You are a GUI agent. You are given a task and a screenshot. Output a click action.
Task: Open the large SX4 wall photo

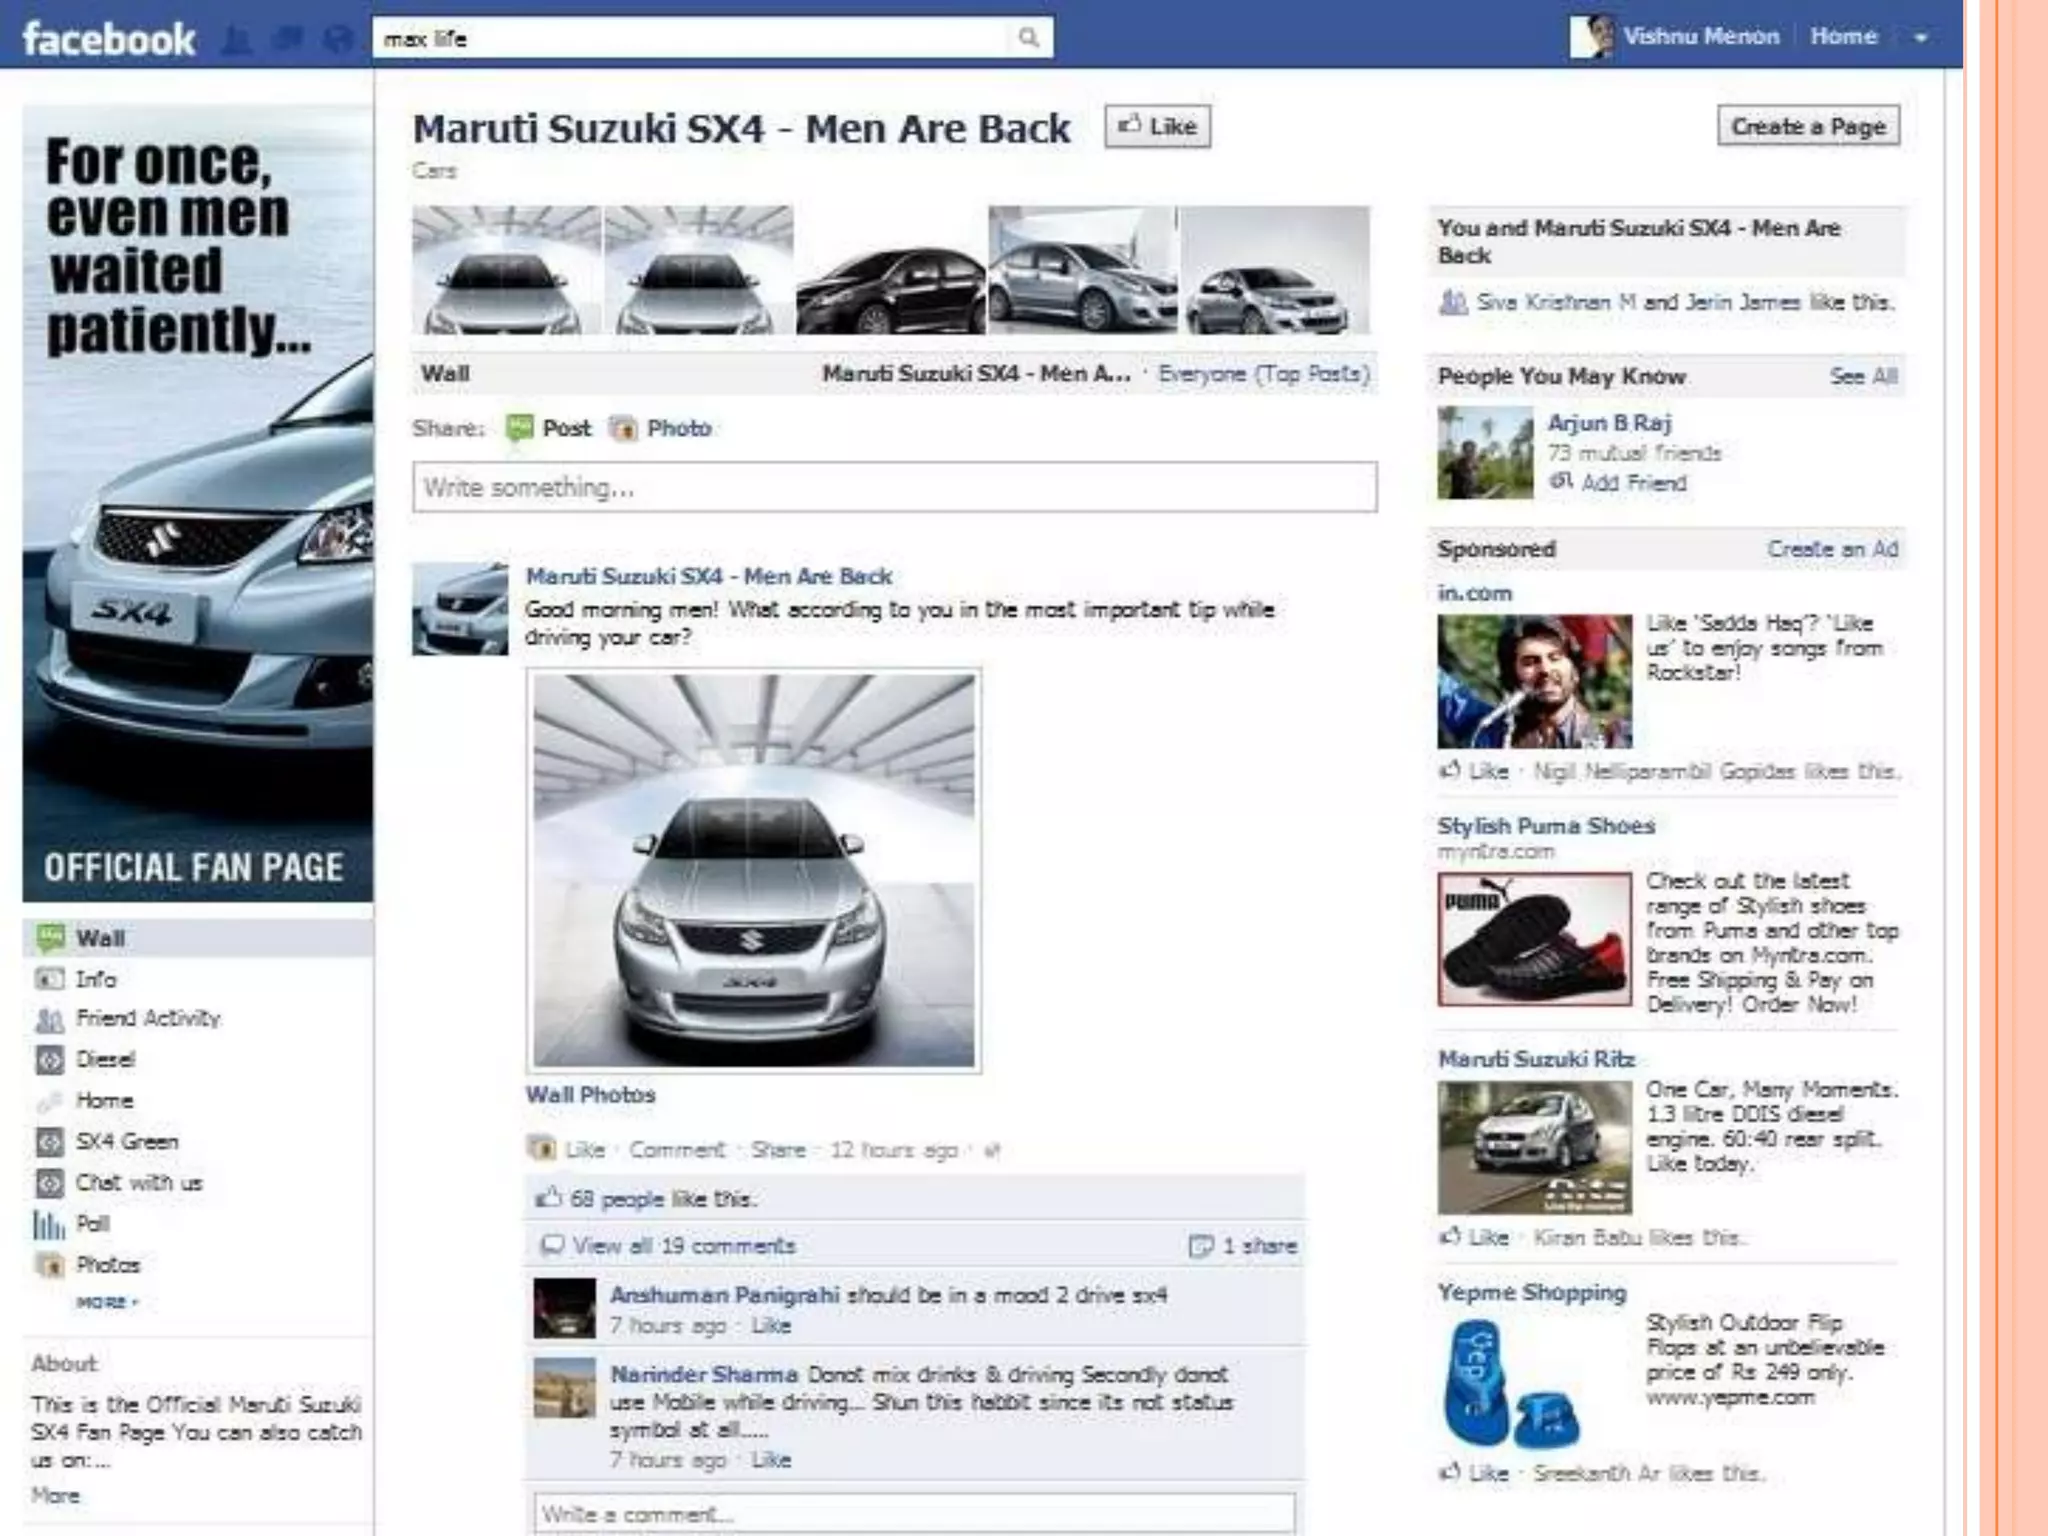pos(753,870)
